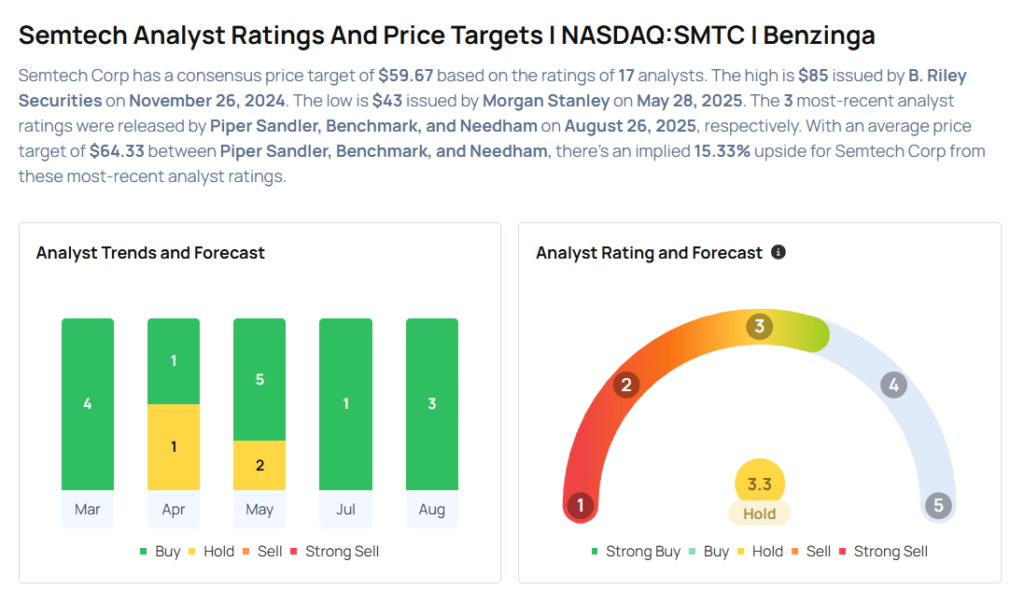Toggle the Hold legend in the trends chart

212,551
